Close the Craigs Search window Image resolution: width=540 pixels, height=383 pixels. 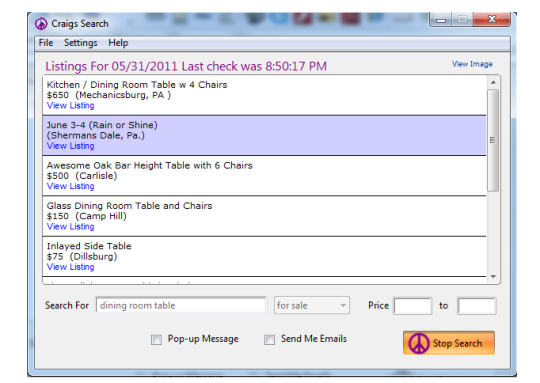(491, 19)
